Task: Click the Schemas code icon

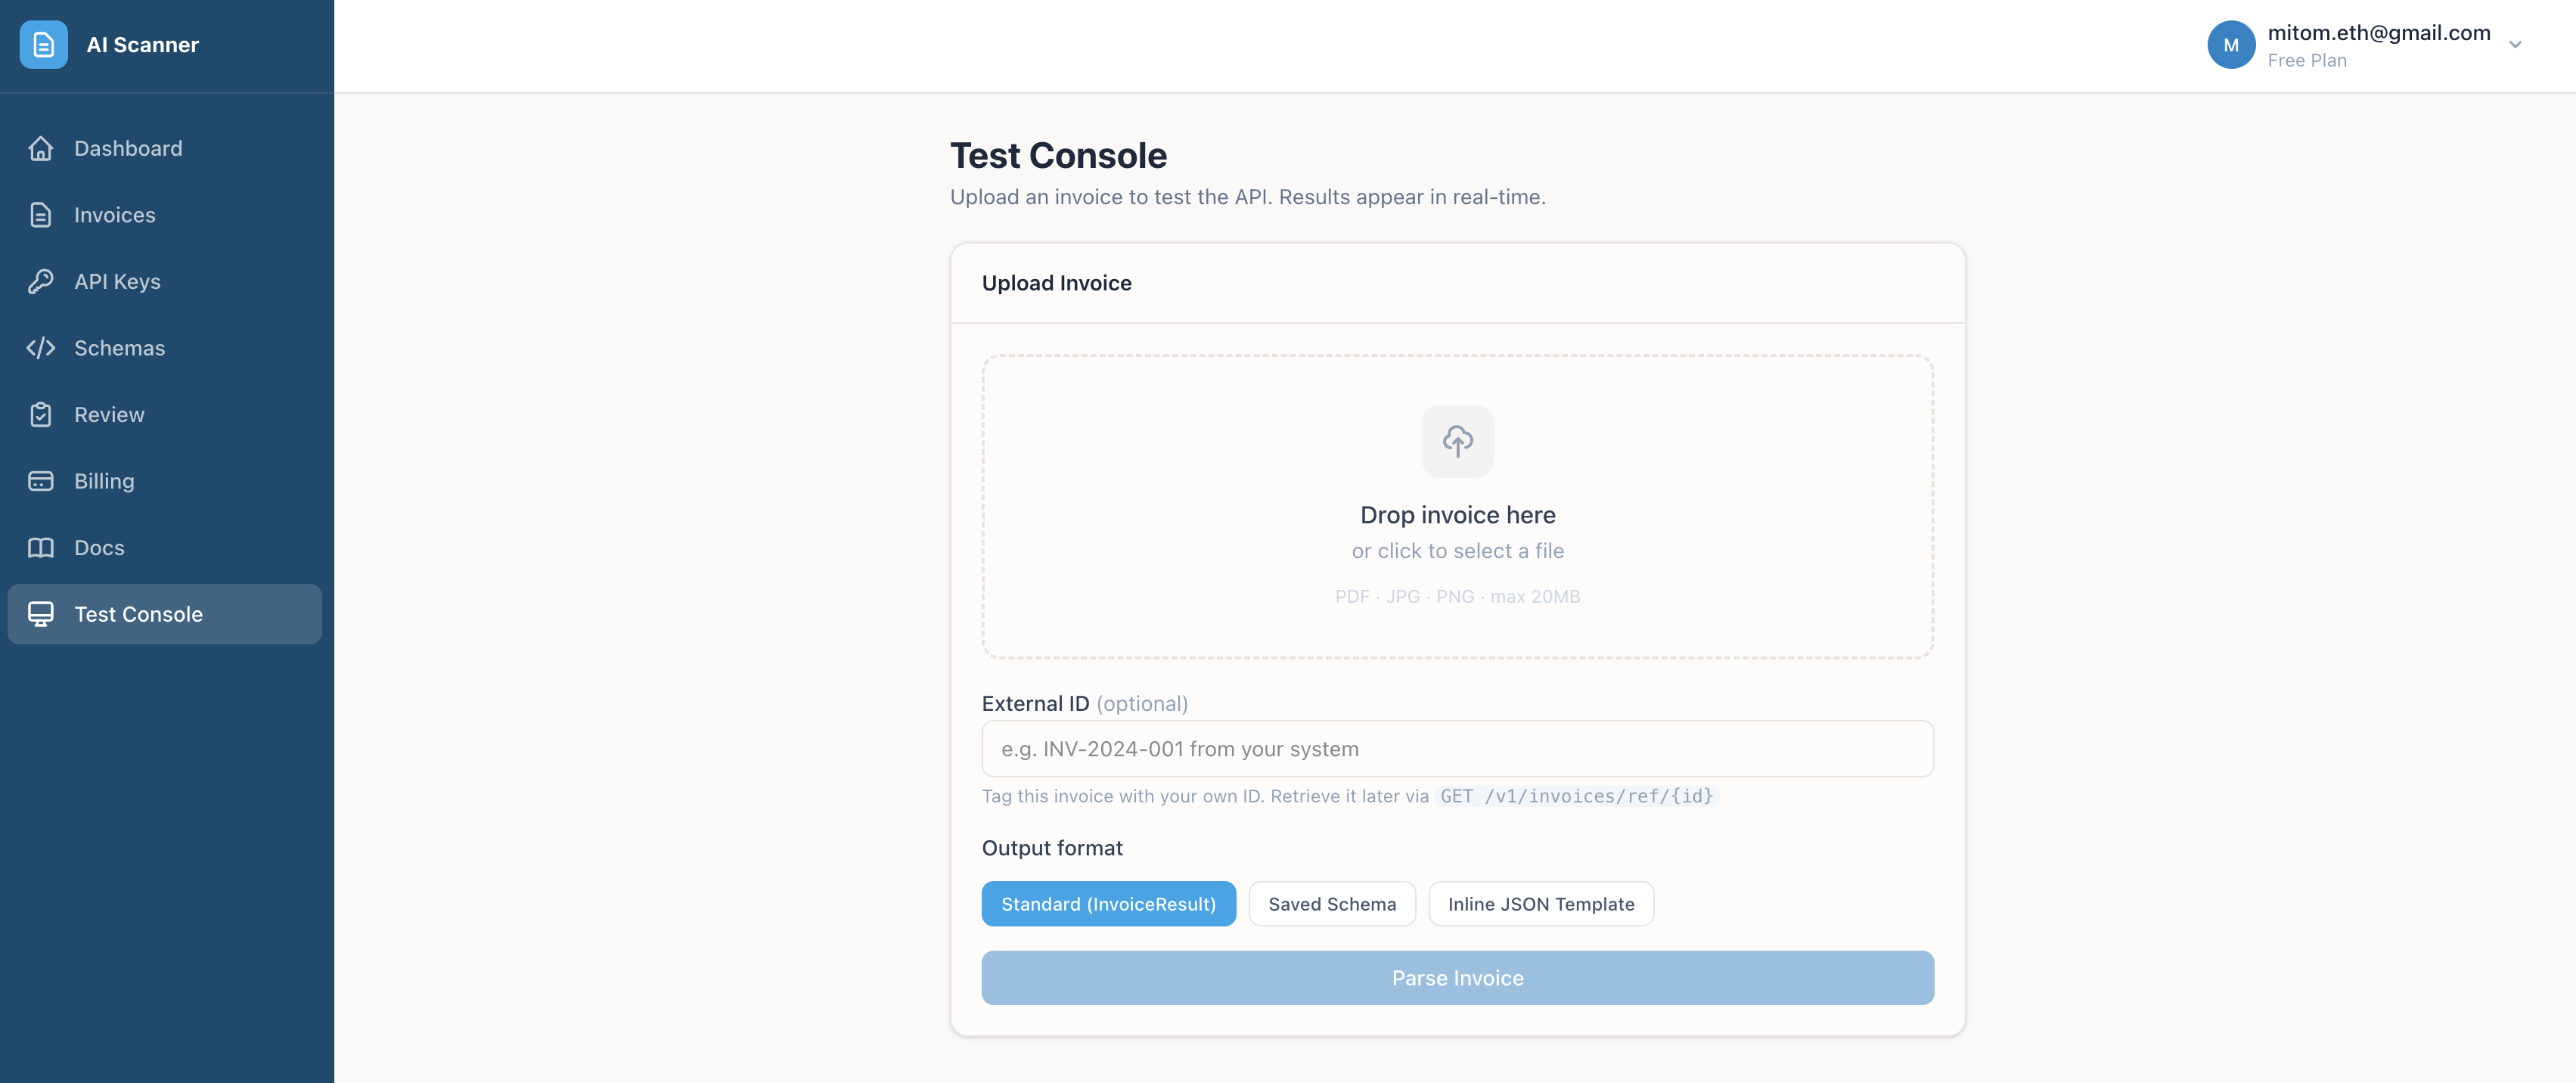Action: [x=41, y=347]
